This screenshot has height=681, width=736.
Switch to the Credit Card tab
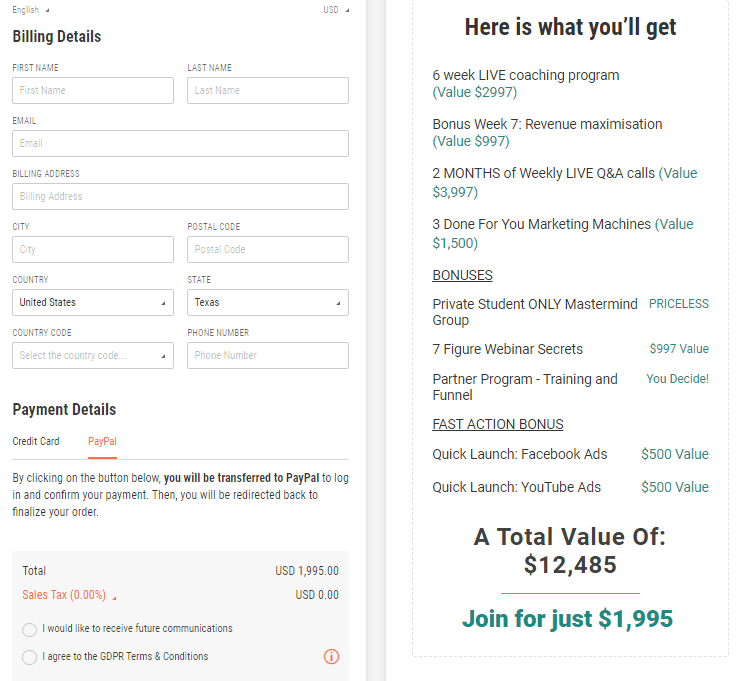tap(36, 441)
